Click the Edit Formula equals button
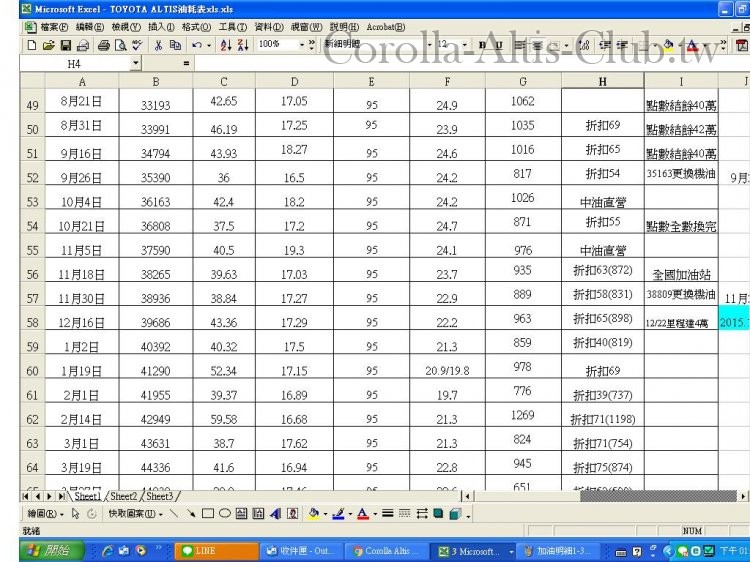This screenshot has height=562, width=750. [x=186, y=64]
